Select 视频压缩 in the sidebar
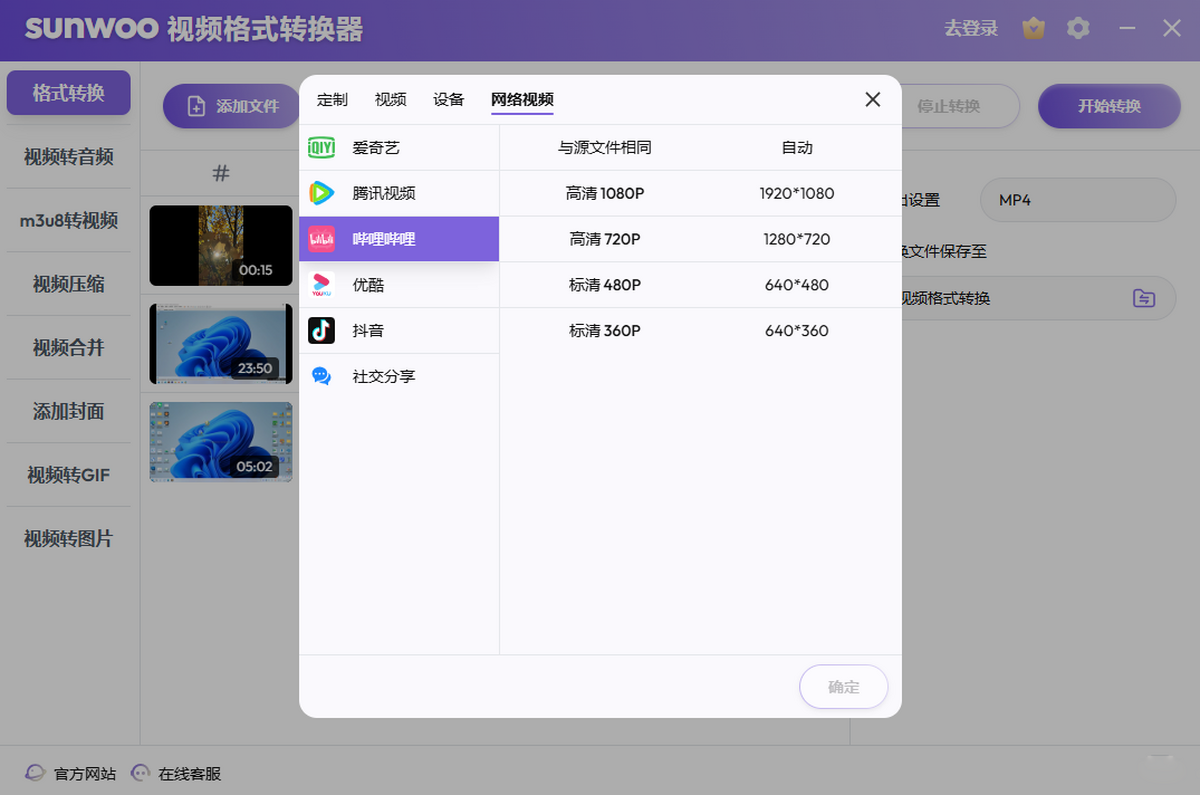The image size is (1200, 795). tap(68, 283)
